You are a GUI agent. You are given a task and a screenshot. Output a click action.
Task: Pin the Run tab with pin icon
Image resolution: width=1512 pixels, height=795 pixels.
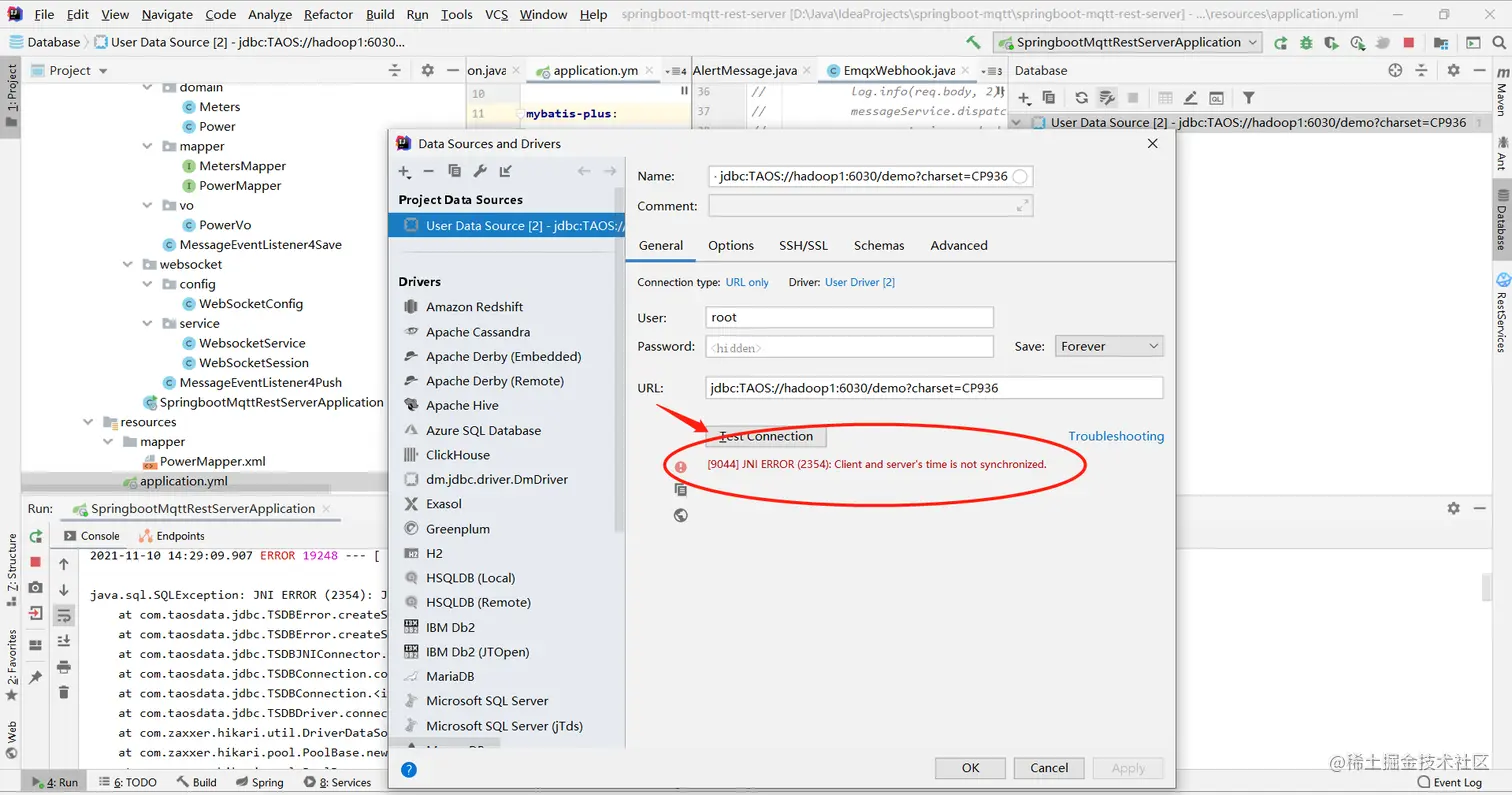click(36, 678)
